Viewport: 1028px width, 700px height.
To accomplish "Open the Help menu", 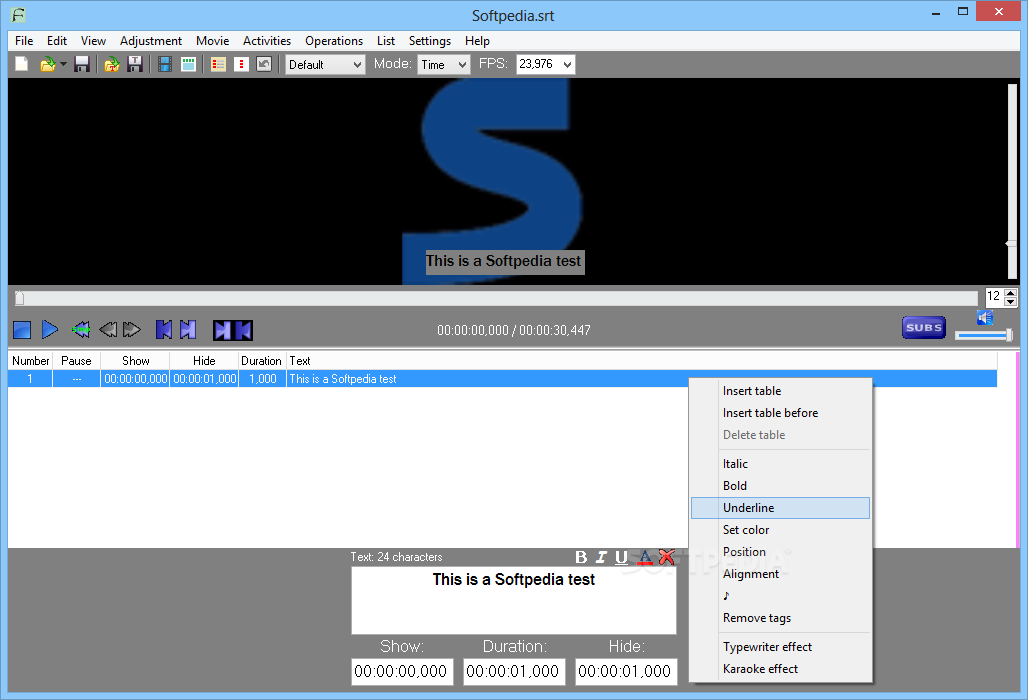I will tap(477, 41).
